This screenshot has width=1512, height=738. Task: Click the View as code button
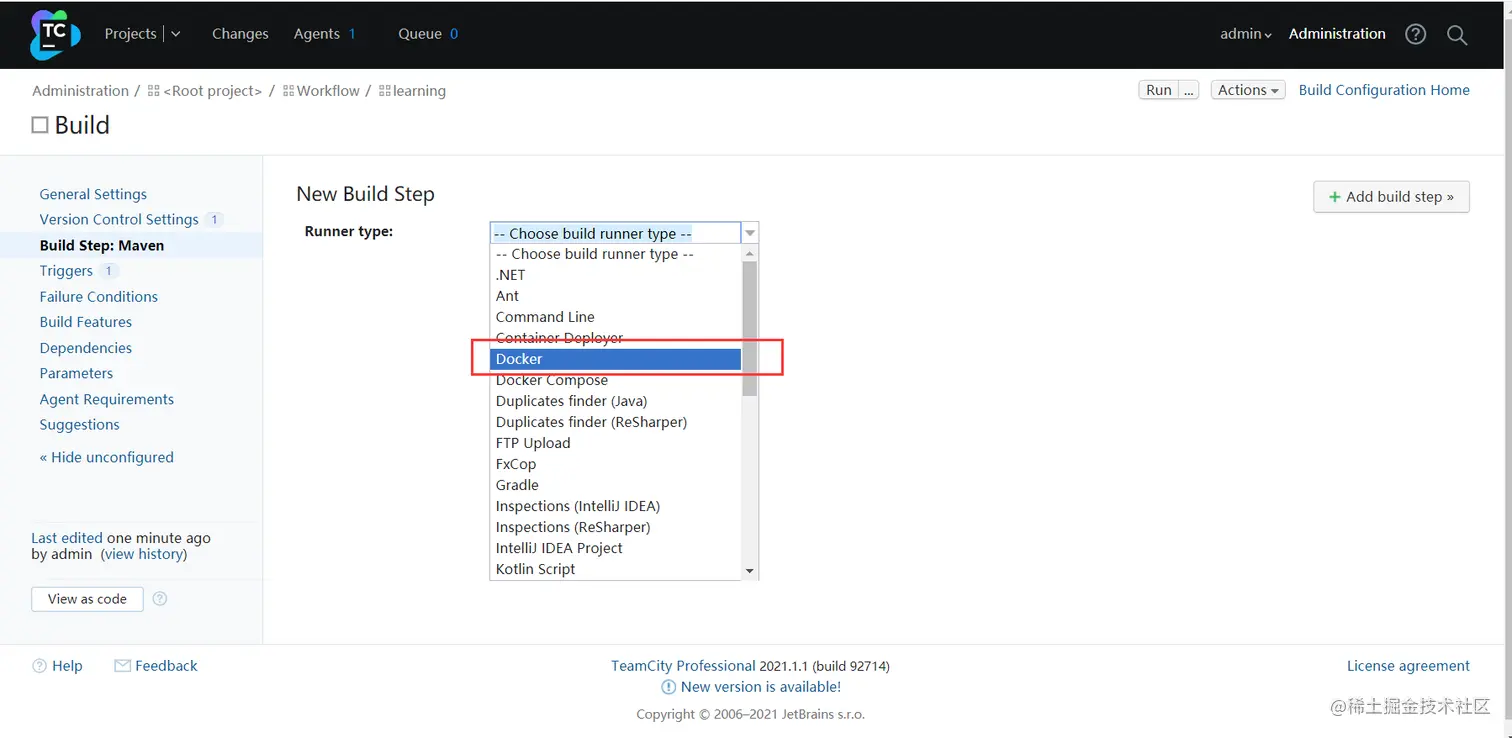(x=87, y=599)
